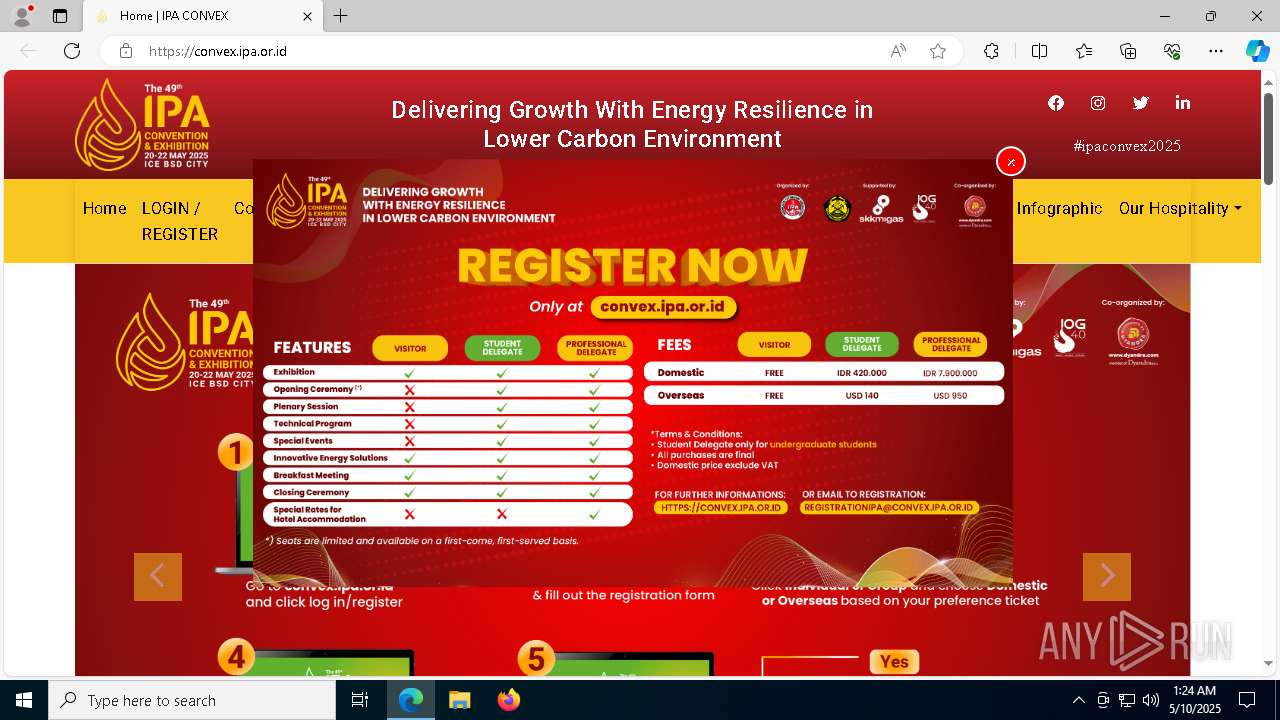1280x720 pixels.
Task: Toggle Split screen icon
Action: 1039,51
